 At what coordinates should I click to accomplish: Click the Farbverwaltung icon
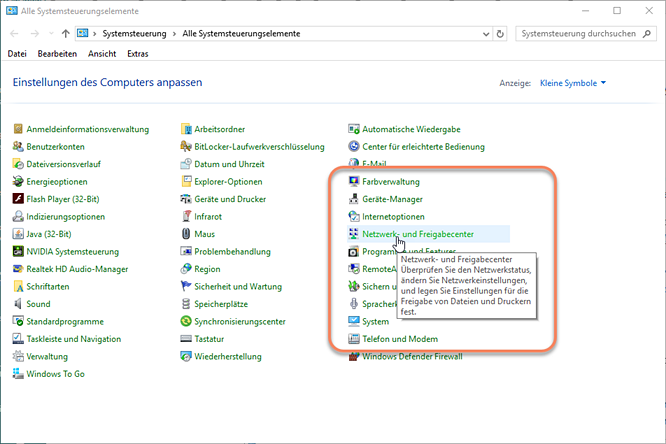tap(354, 181)
